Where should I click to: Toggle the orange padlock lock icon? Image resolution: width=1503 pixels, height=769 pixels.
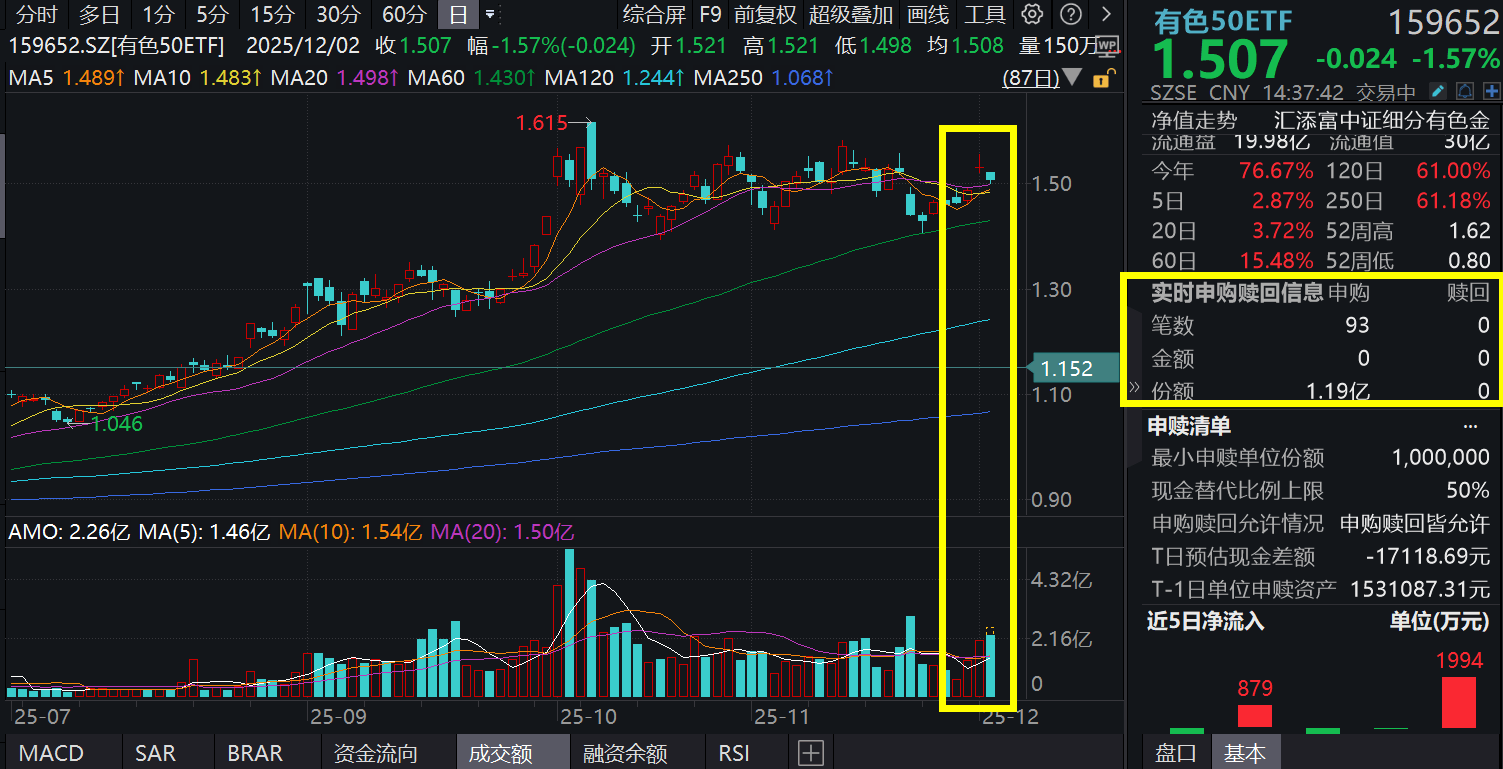(x=1104, y=78)
